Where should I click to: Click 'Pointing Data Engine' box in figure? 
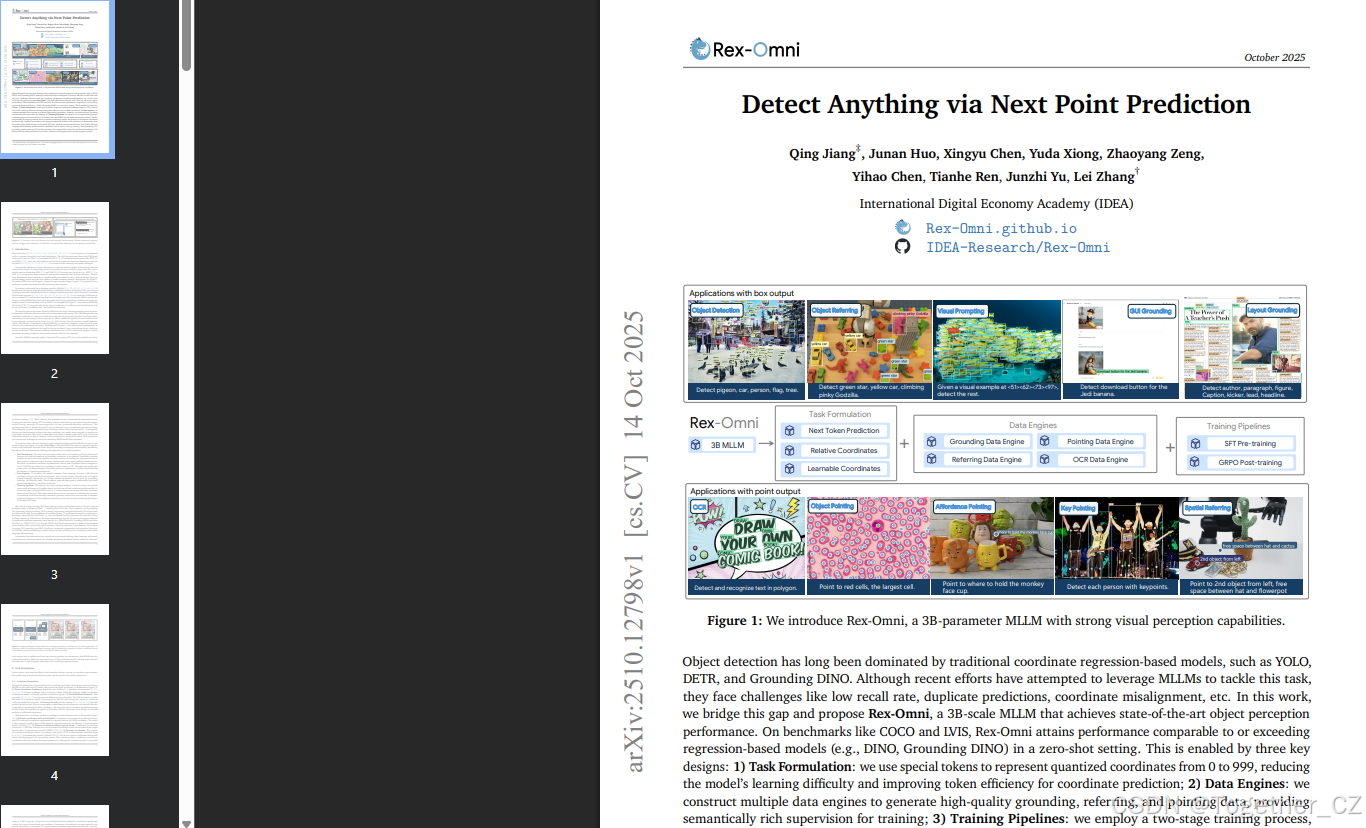(1091, 441)
